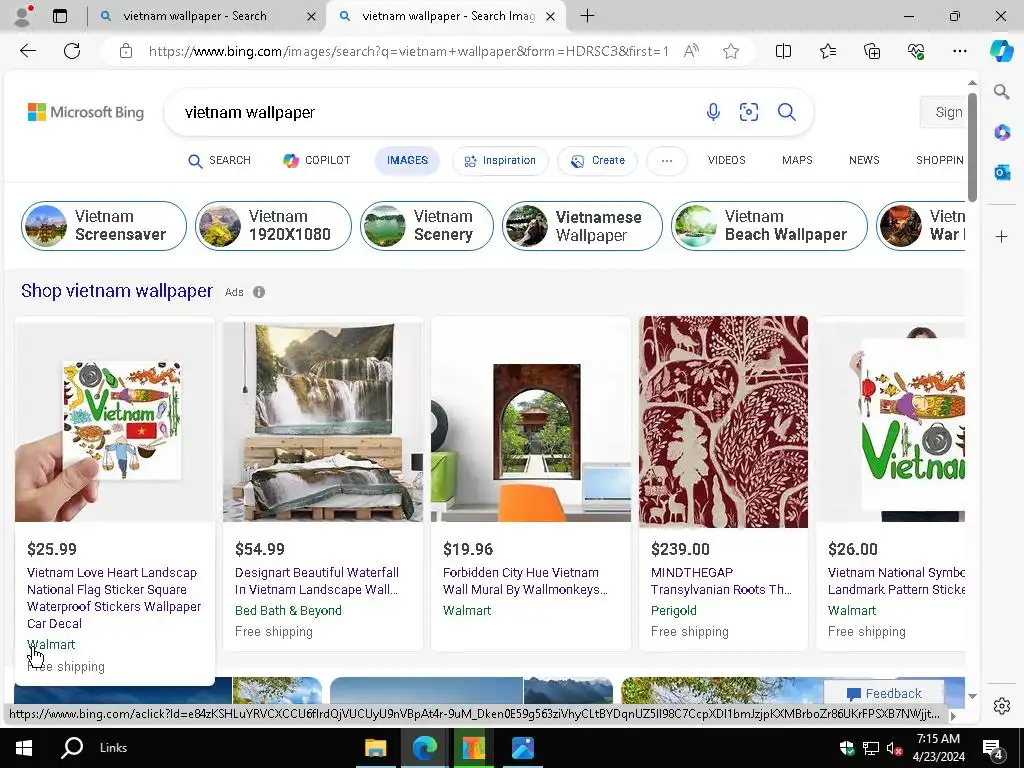
Task: Close the active Search Images tab
Action: [x=551, y=16]
